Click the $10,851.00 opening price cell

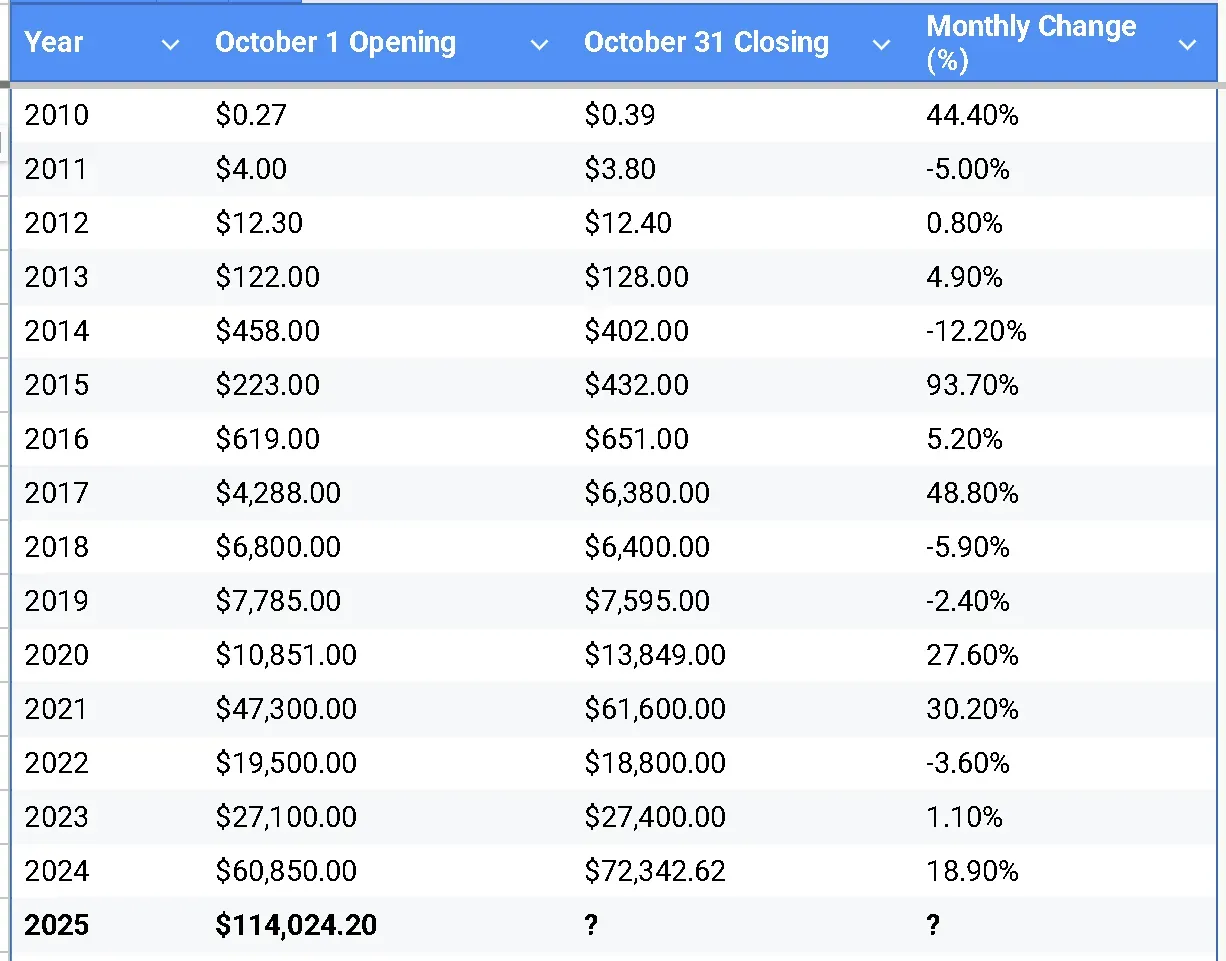(286, 655)
